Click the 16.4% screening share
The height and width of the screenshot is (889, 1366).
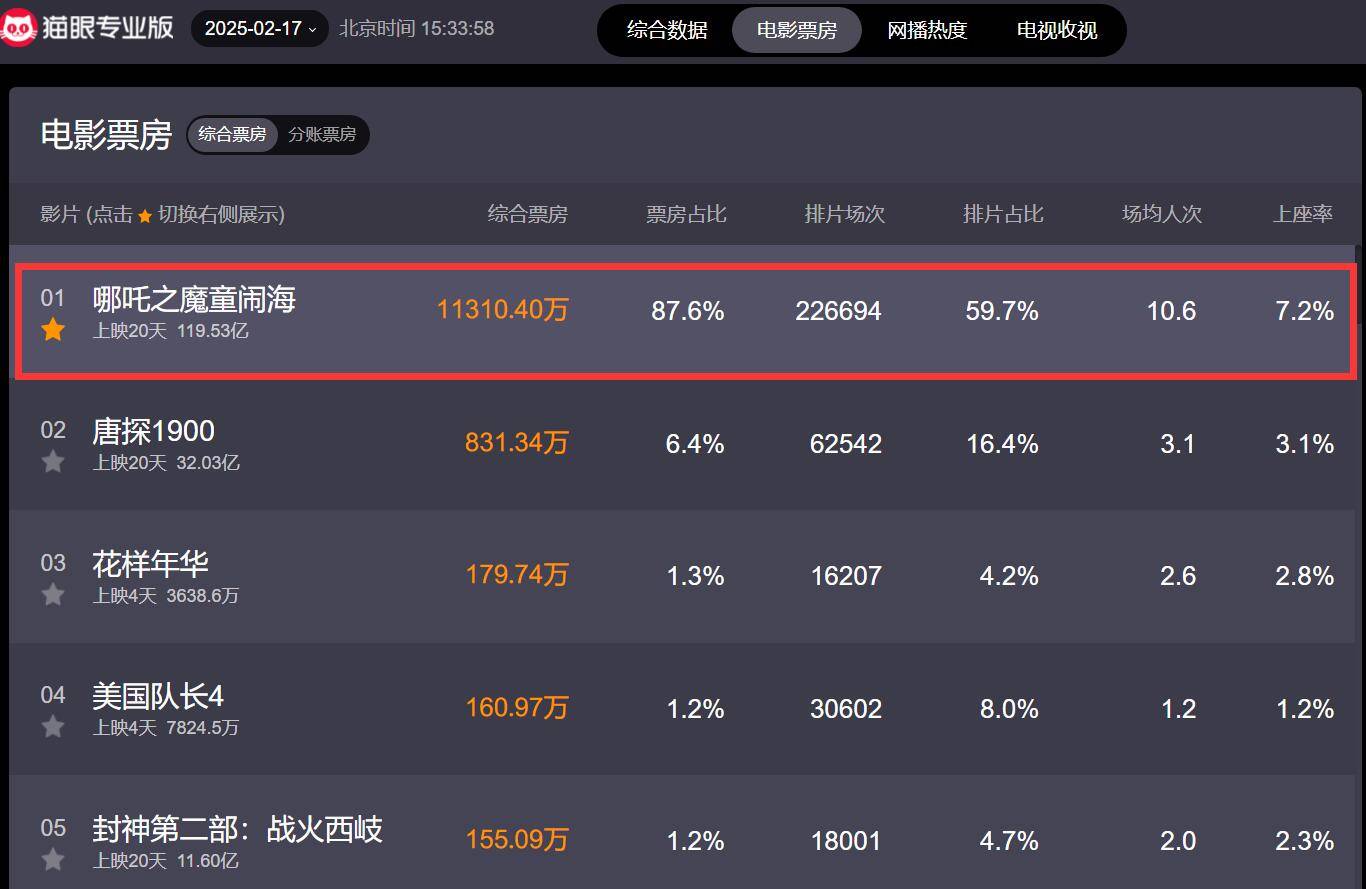tap(1002, 444)
